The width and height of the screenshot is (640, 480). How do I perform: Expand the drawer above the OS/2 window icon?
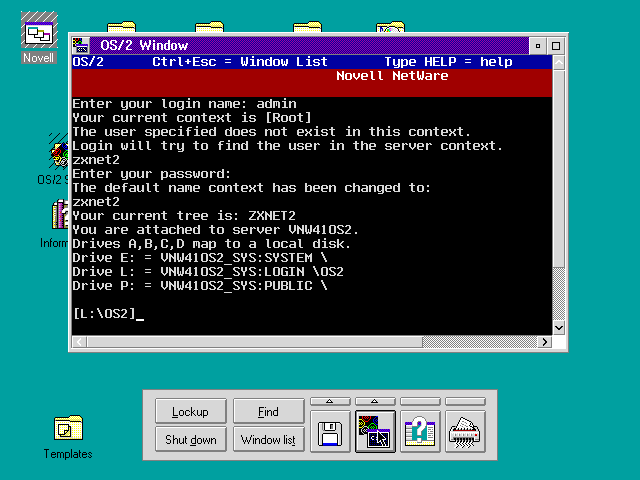[x=375, y=402]
